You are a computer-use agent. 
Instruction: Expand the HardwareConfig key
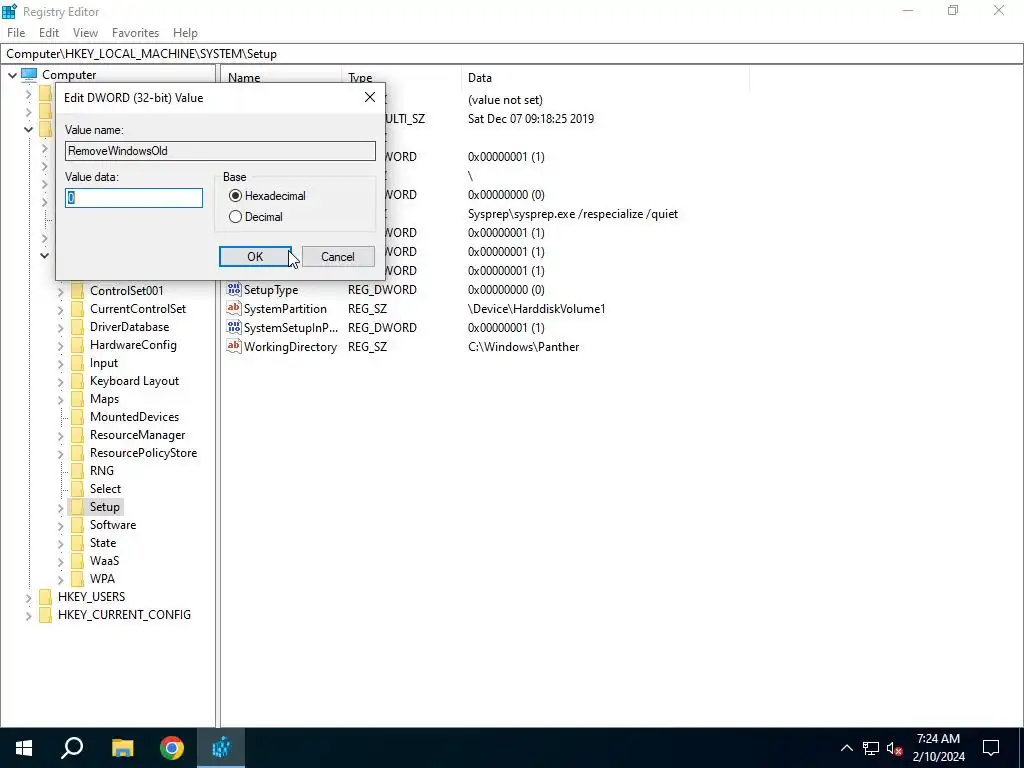(61, 345)
